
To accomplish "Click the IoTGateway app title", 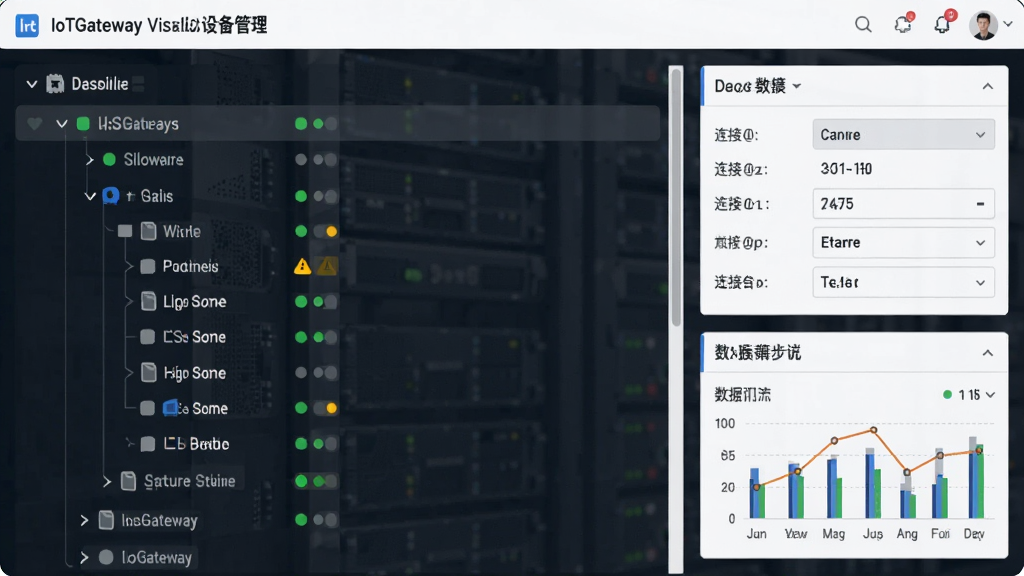I will (159, 25).
